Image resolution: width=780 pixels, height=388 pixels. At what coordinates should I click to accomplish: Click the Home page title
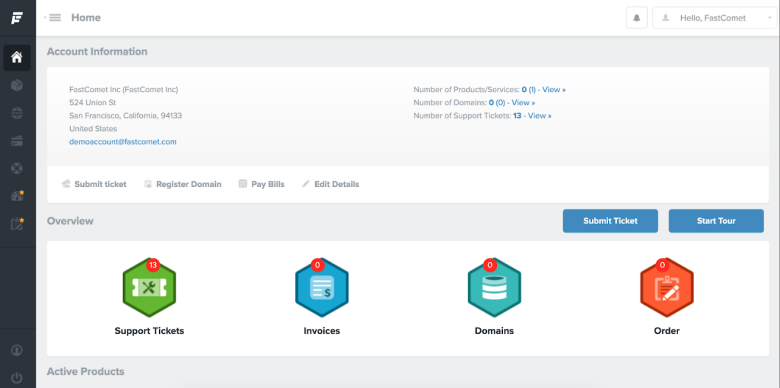pyautogui.click(x=86, y=18)
